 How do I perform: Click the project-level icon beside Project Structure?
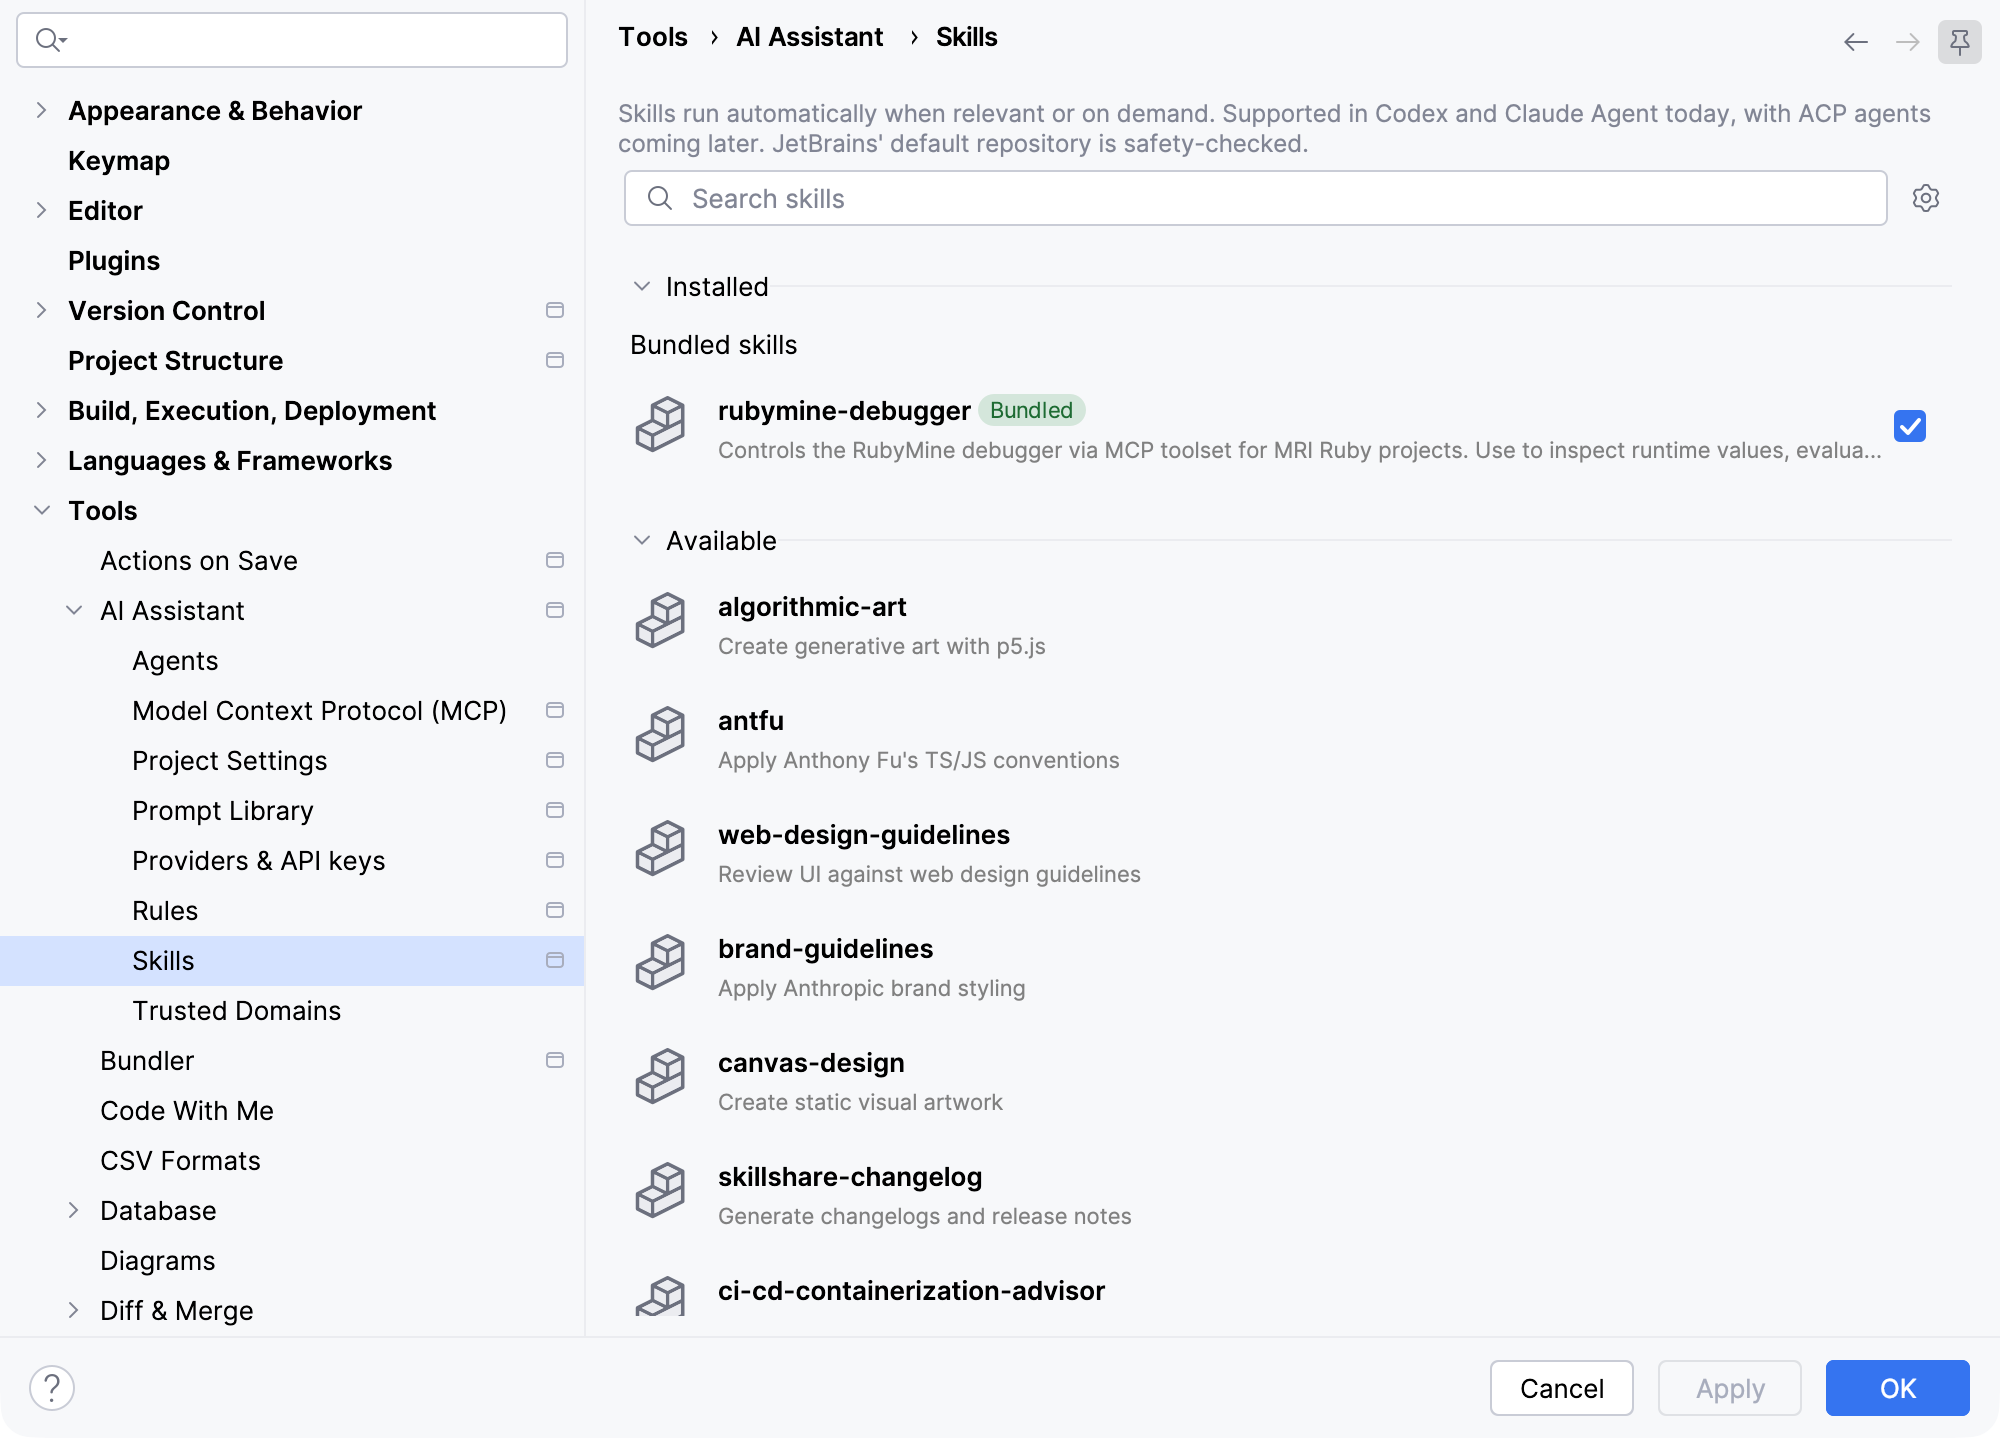(555, 360)
